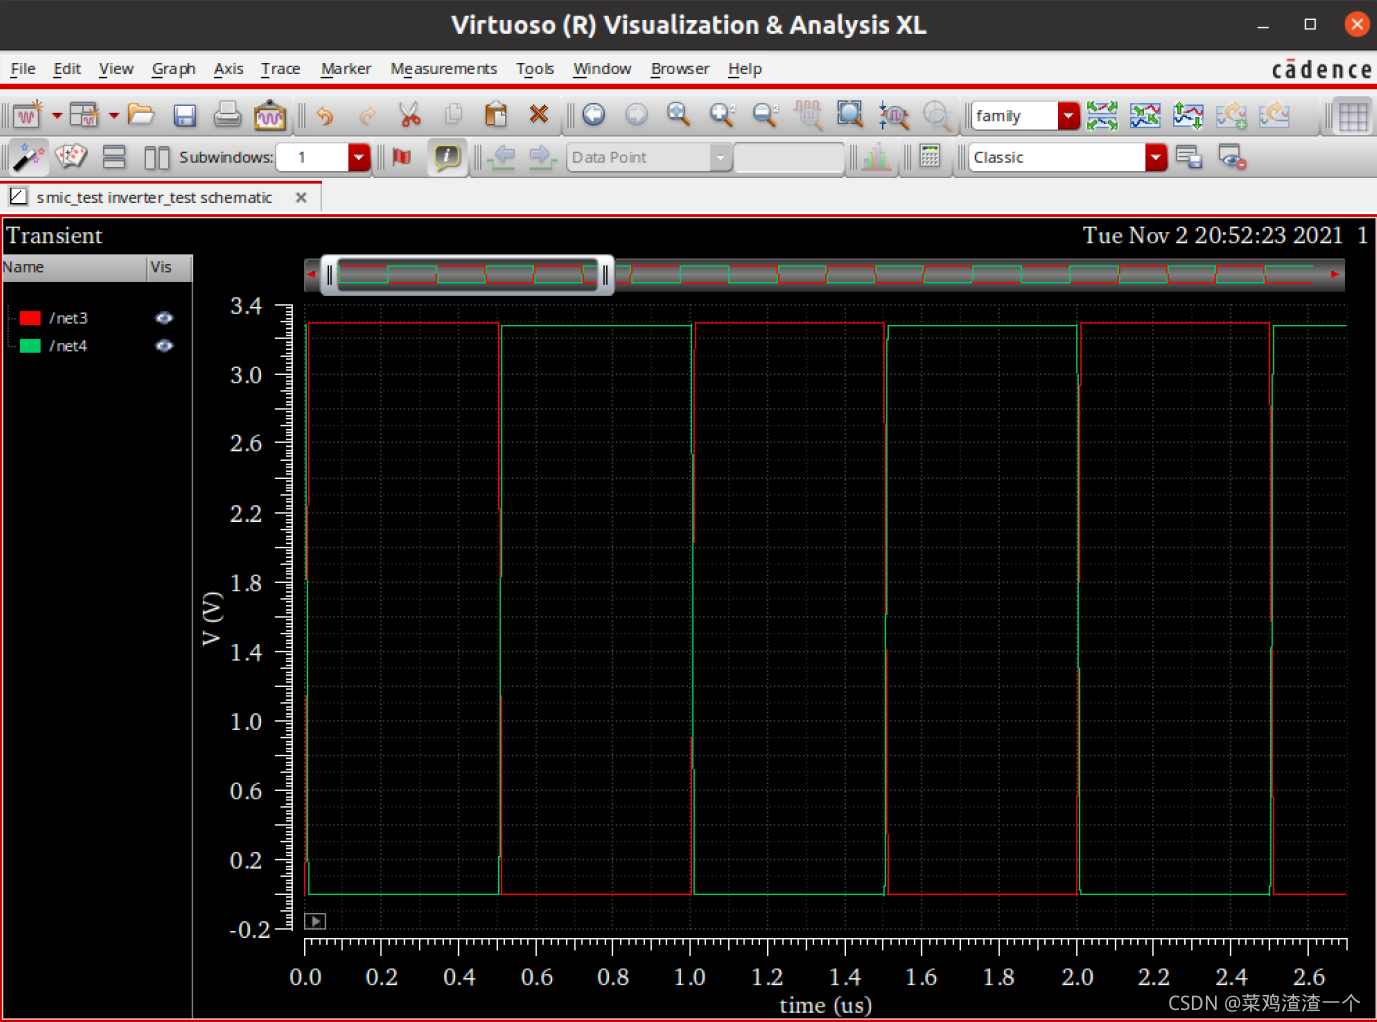1377x1022 pixels.
Task: Click the zoom waveform cycle icon
Action: [808, 115]
